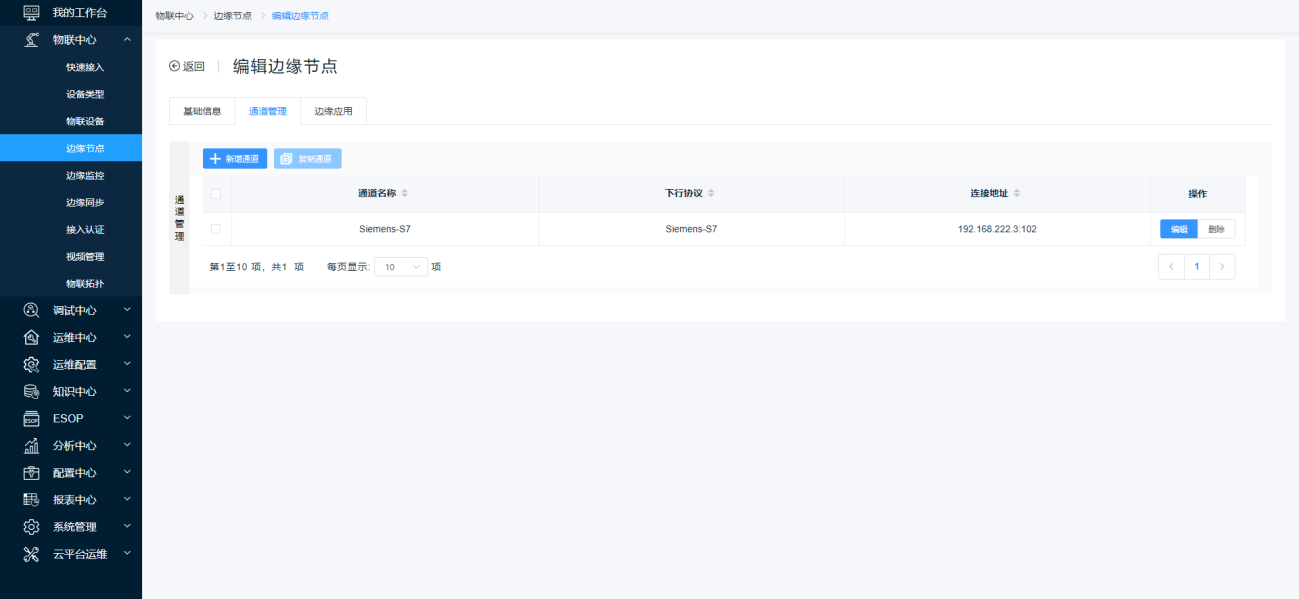The height and width of the screenshot is (599, 1299).
Task: Sort by 通道名称 column sort arrows
Action: tap(405, 193)
